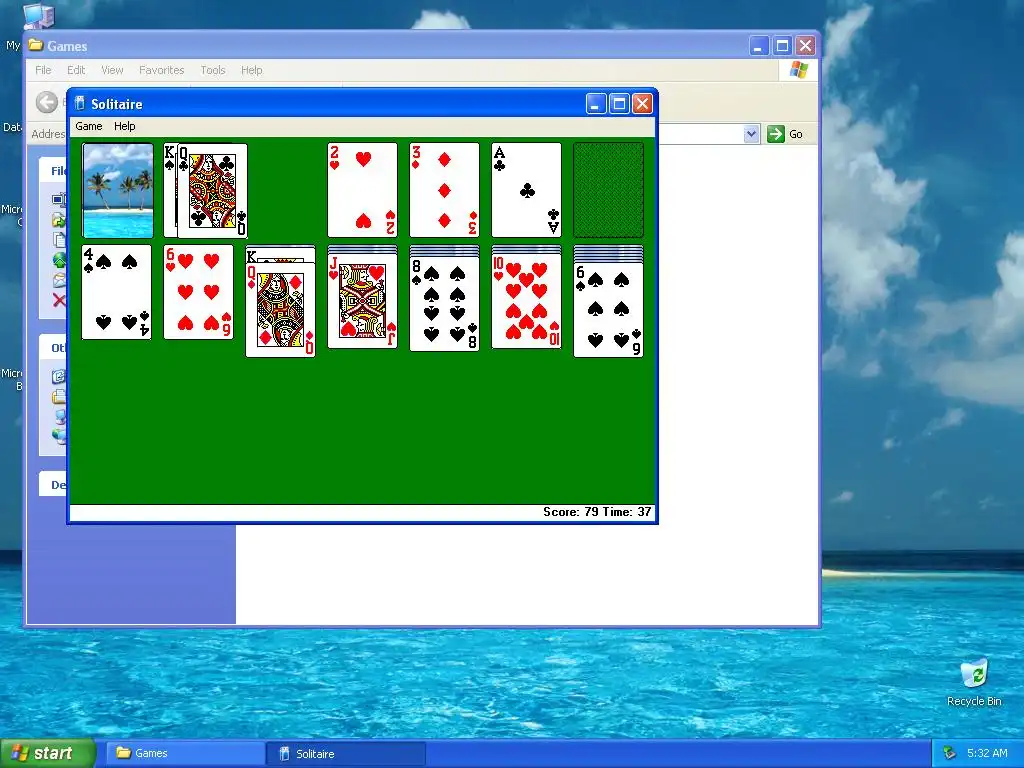The width and height of the screenshot is (1024, 768).
Task: Click the 2 of Hearts foundation pile
Action: [362, 190]
